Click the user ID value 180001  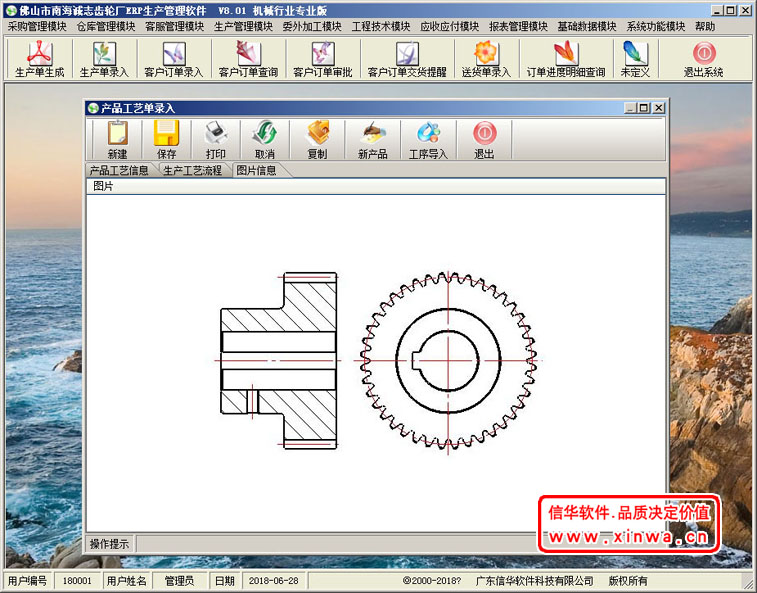(77, 581)
